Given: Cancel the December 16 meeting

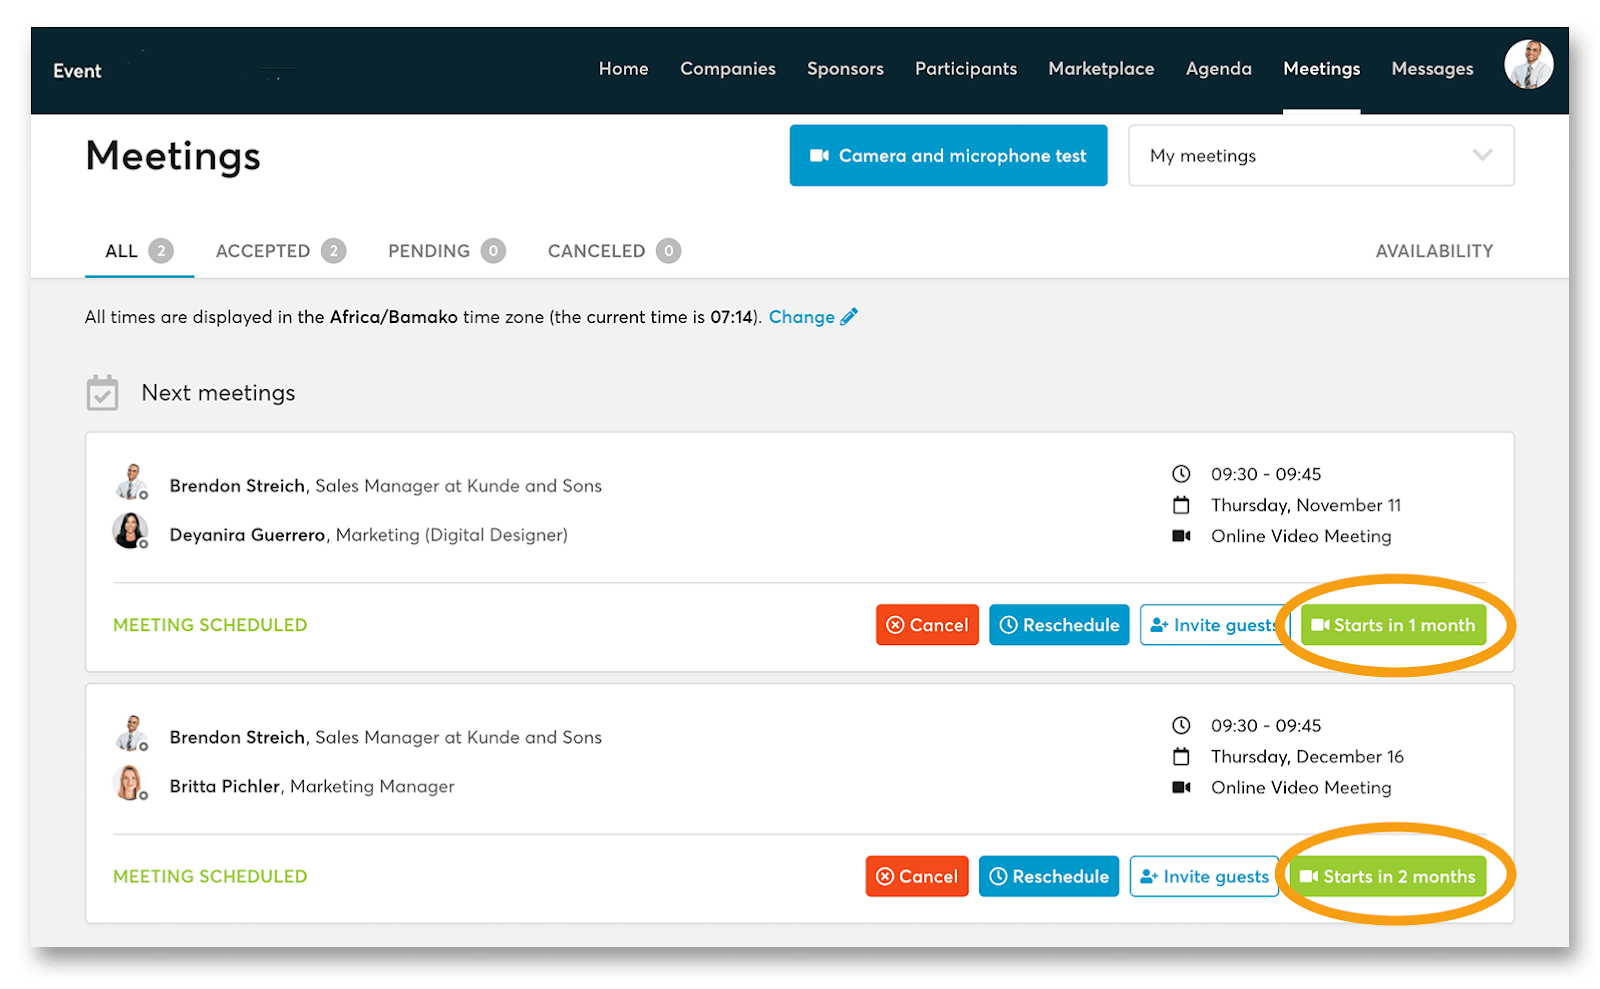Looking at the screenshot, I should [917, 876].
